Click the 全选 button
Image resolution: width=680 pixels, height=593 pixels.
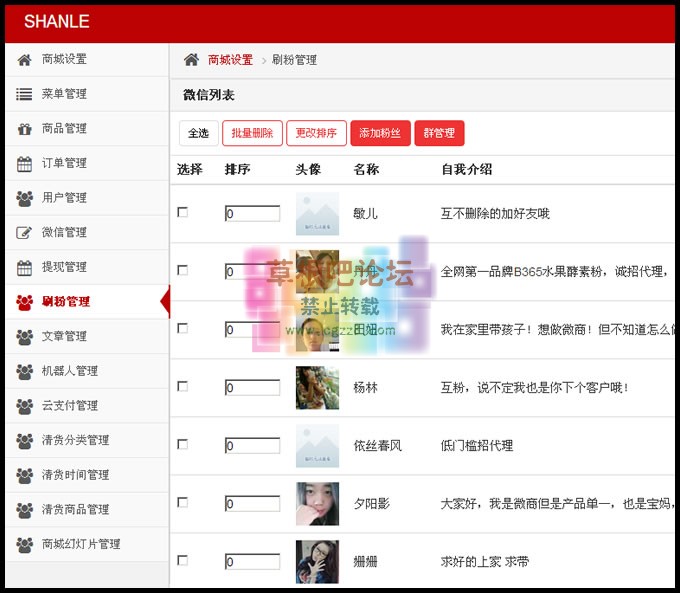point(199,133)
